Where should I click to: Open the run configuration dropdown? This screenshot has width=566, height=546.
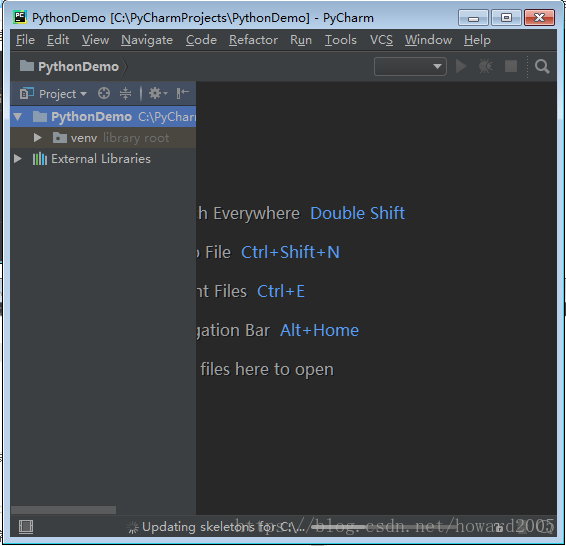(410, 66)
